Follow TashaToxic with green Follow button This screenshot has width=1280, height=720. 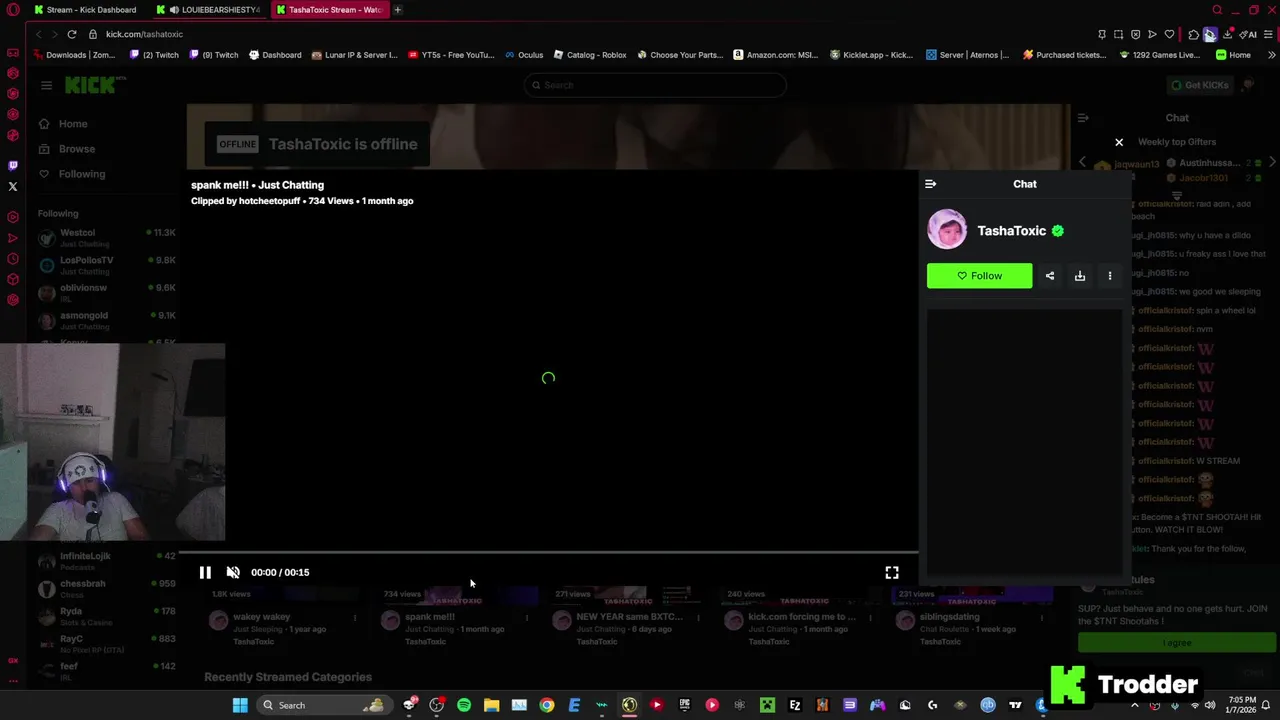click(979, 276)
